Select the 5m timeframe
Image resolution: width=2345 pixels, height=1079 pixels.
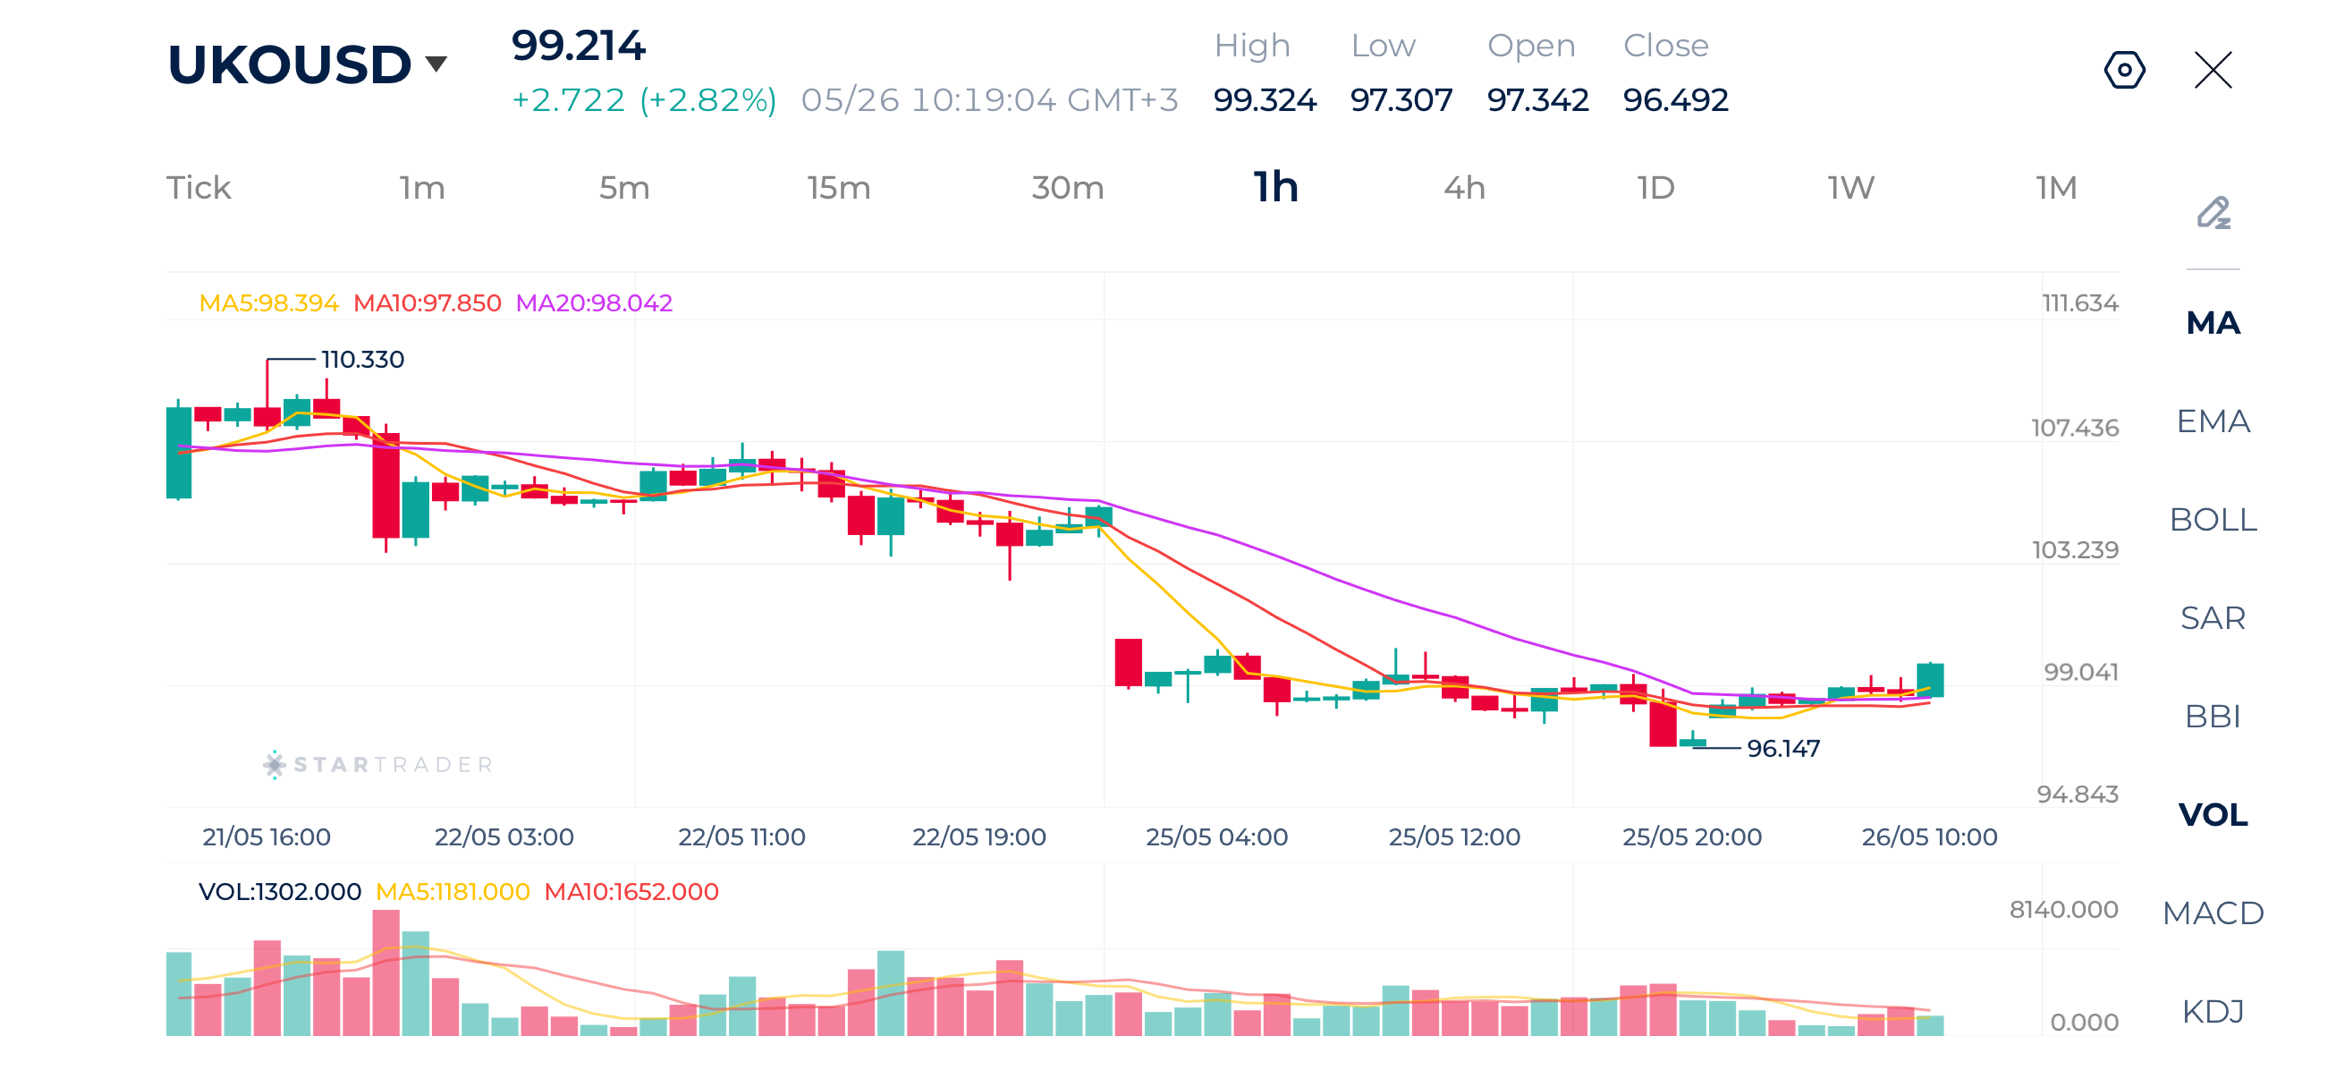[x=624, y=188]
